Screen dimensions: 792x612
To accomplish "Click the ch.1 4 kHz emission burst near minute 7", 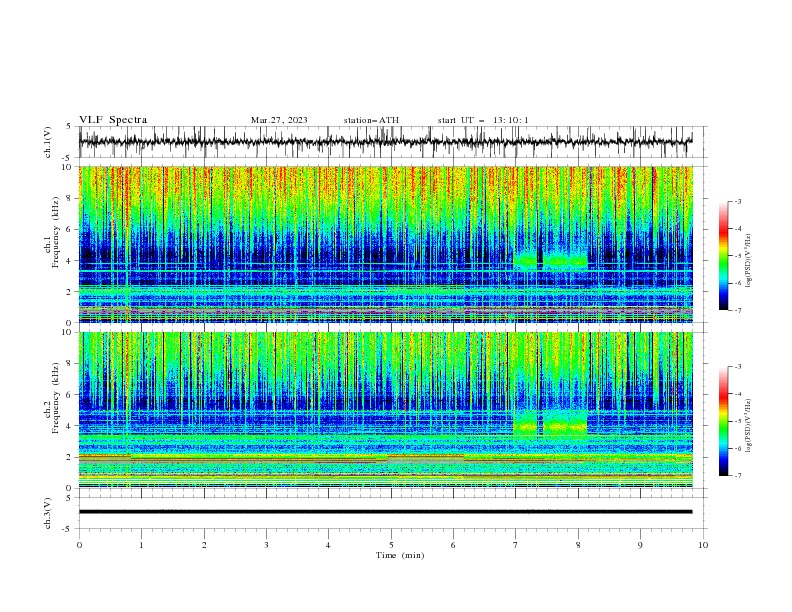I will click(525, 261).
